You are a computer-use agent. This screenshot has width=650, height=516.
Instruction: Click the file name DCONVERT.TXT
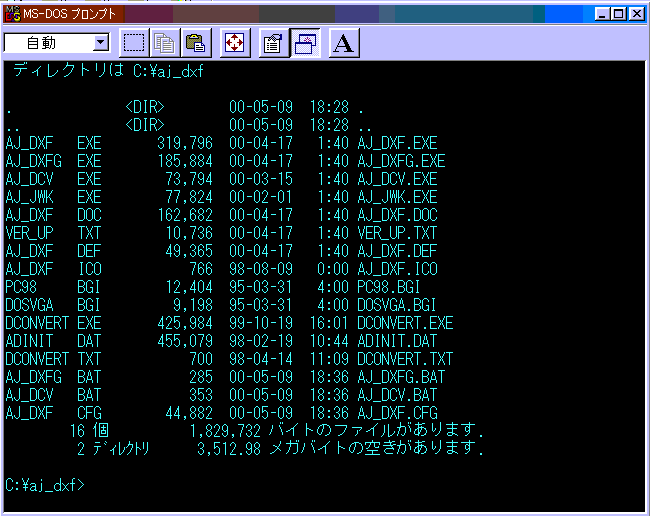coord(405,359)
